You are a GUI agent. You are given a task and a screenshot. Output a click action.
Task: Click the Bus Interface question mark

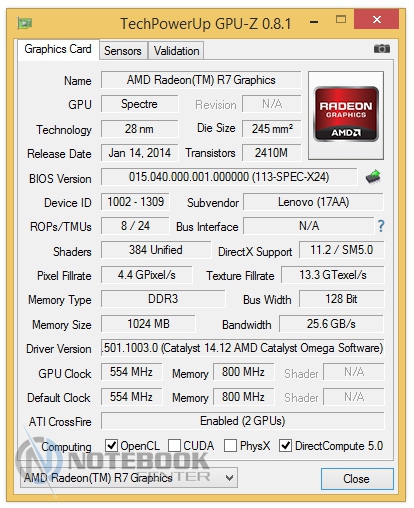pyautogui.click(x=381, y=226)
